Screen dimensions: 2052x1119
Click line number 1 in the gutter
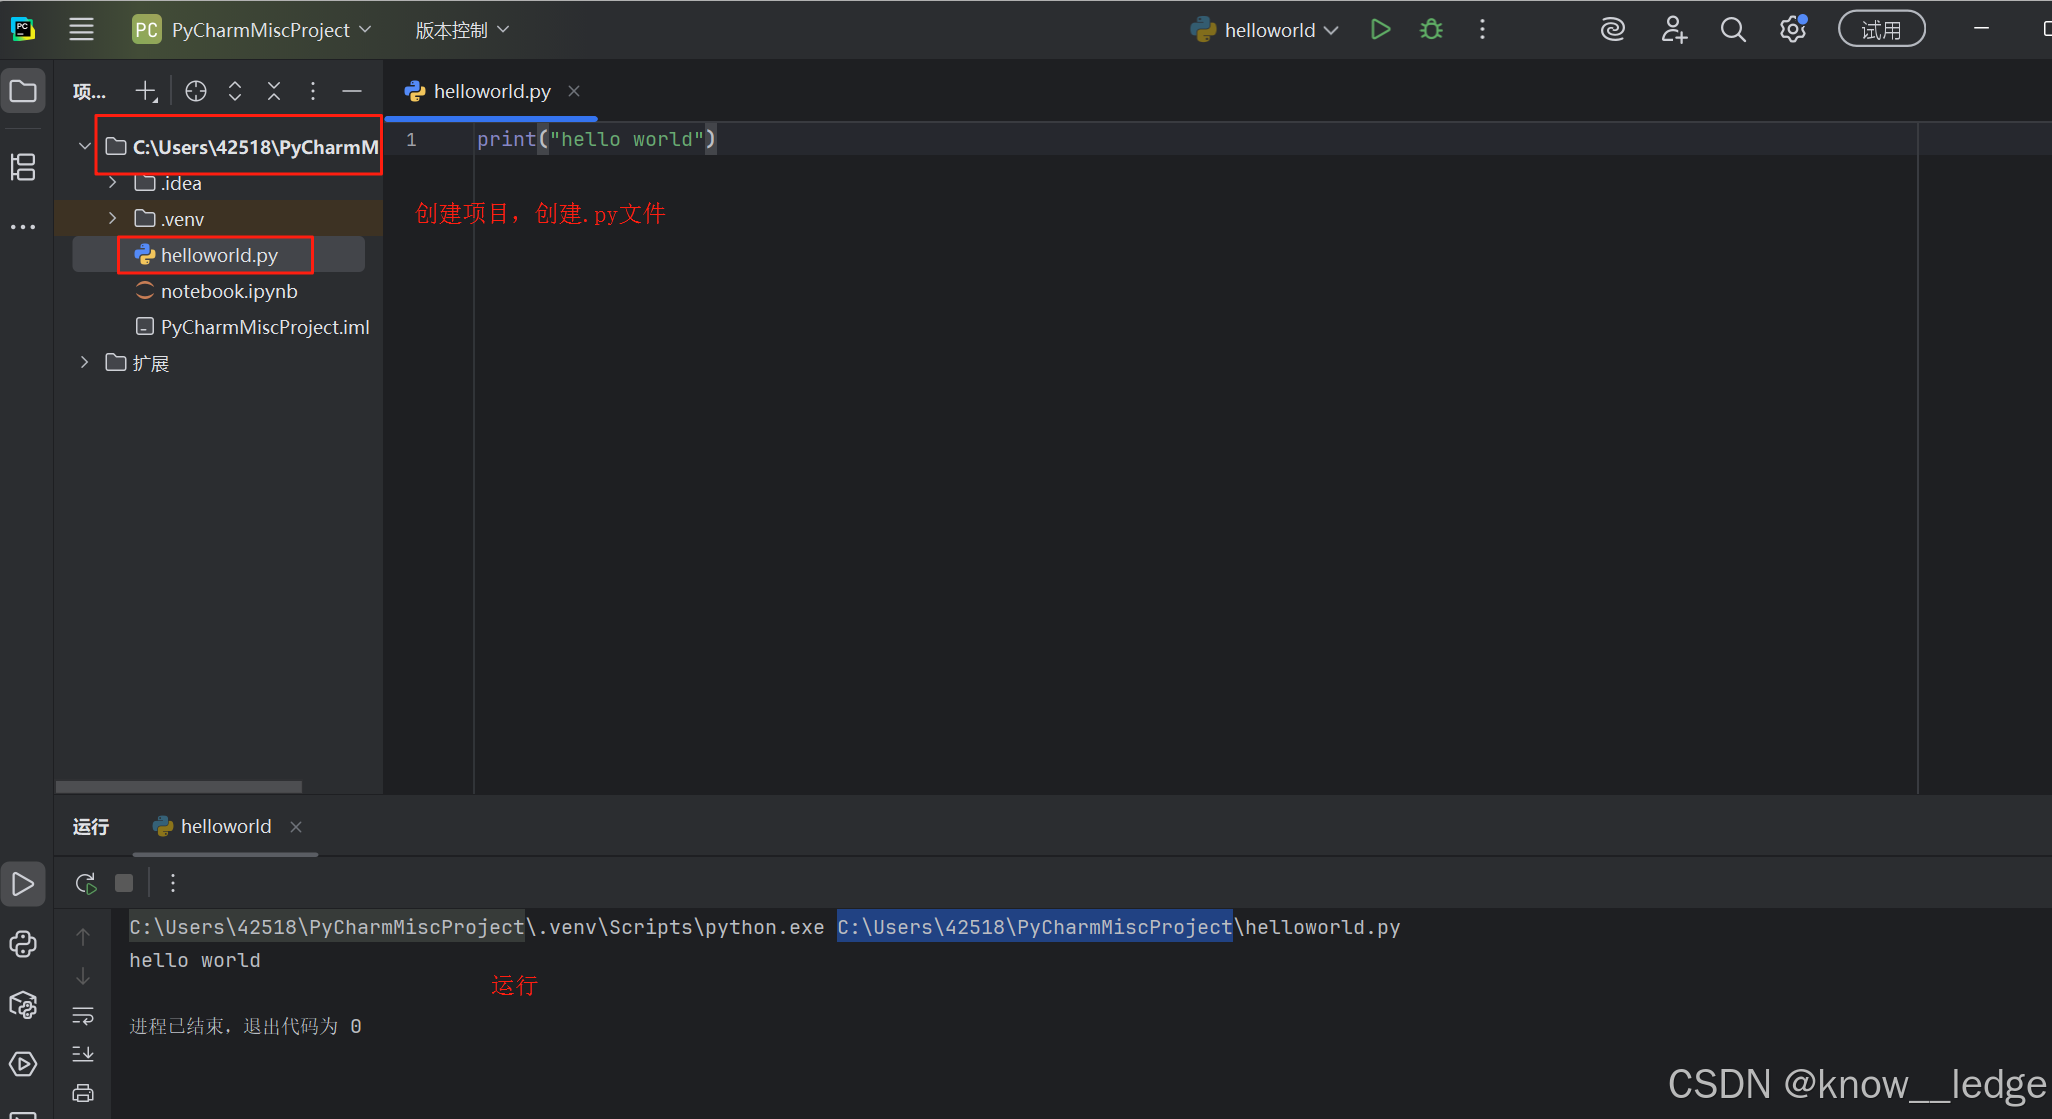click(x=411, y=140)
